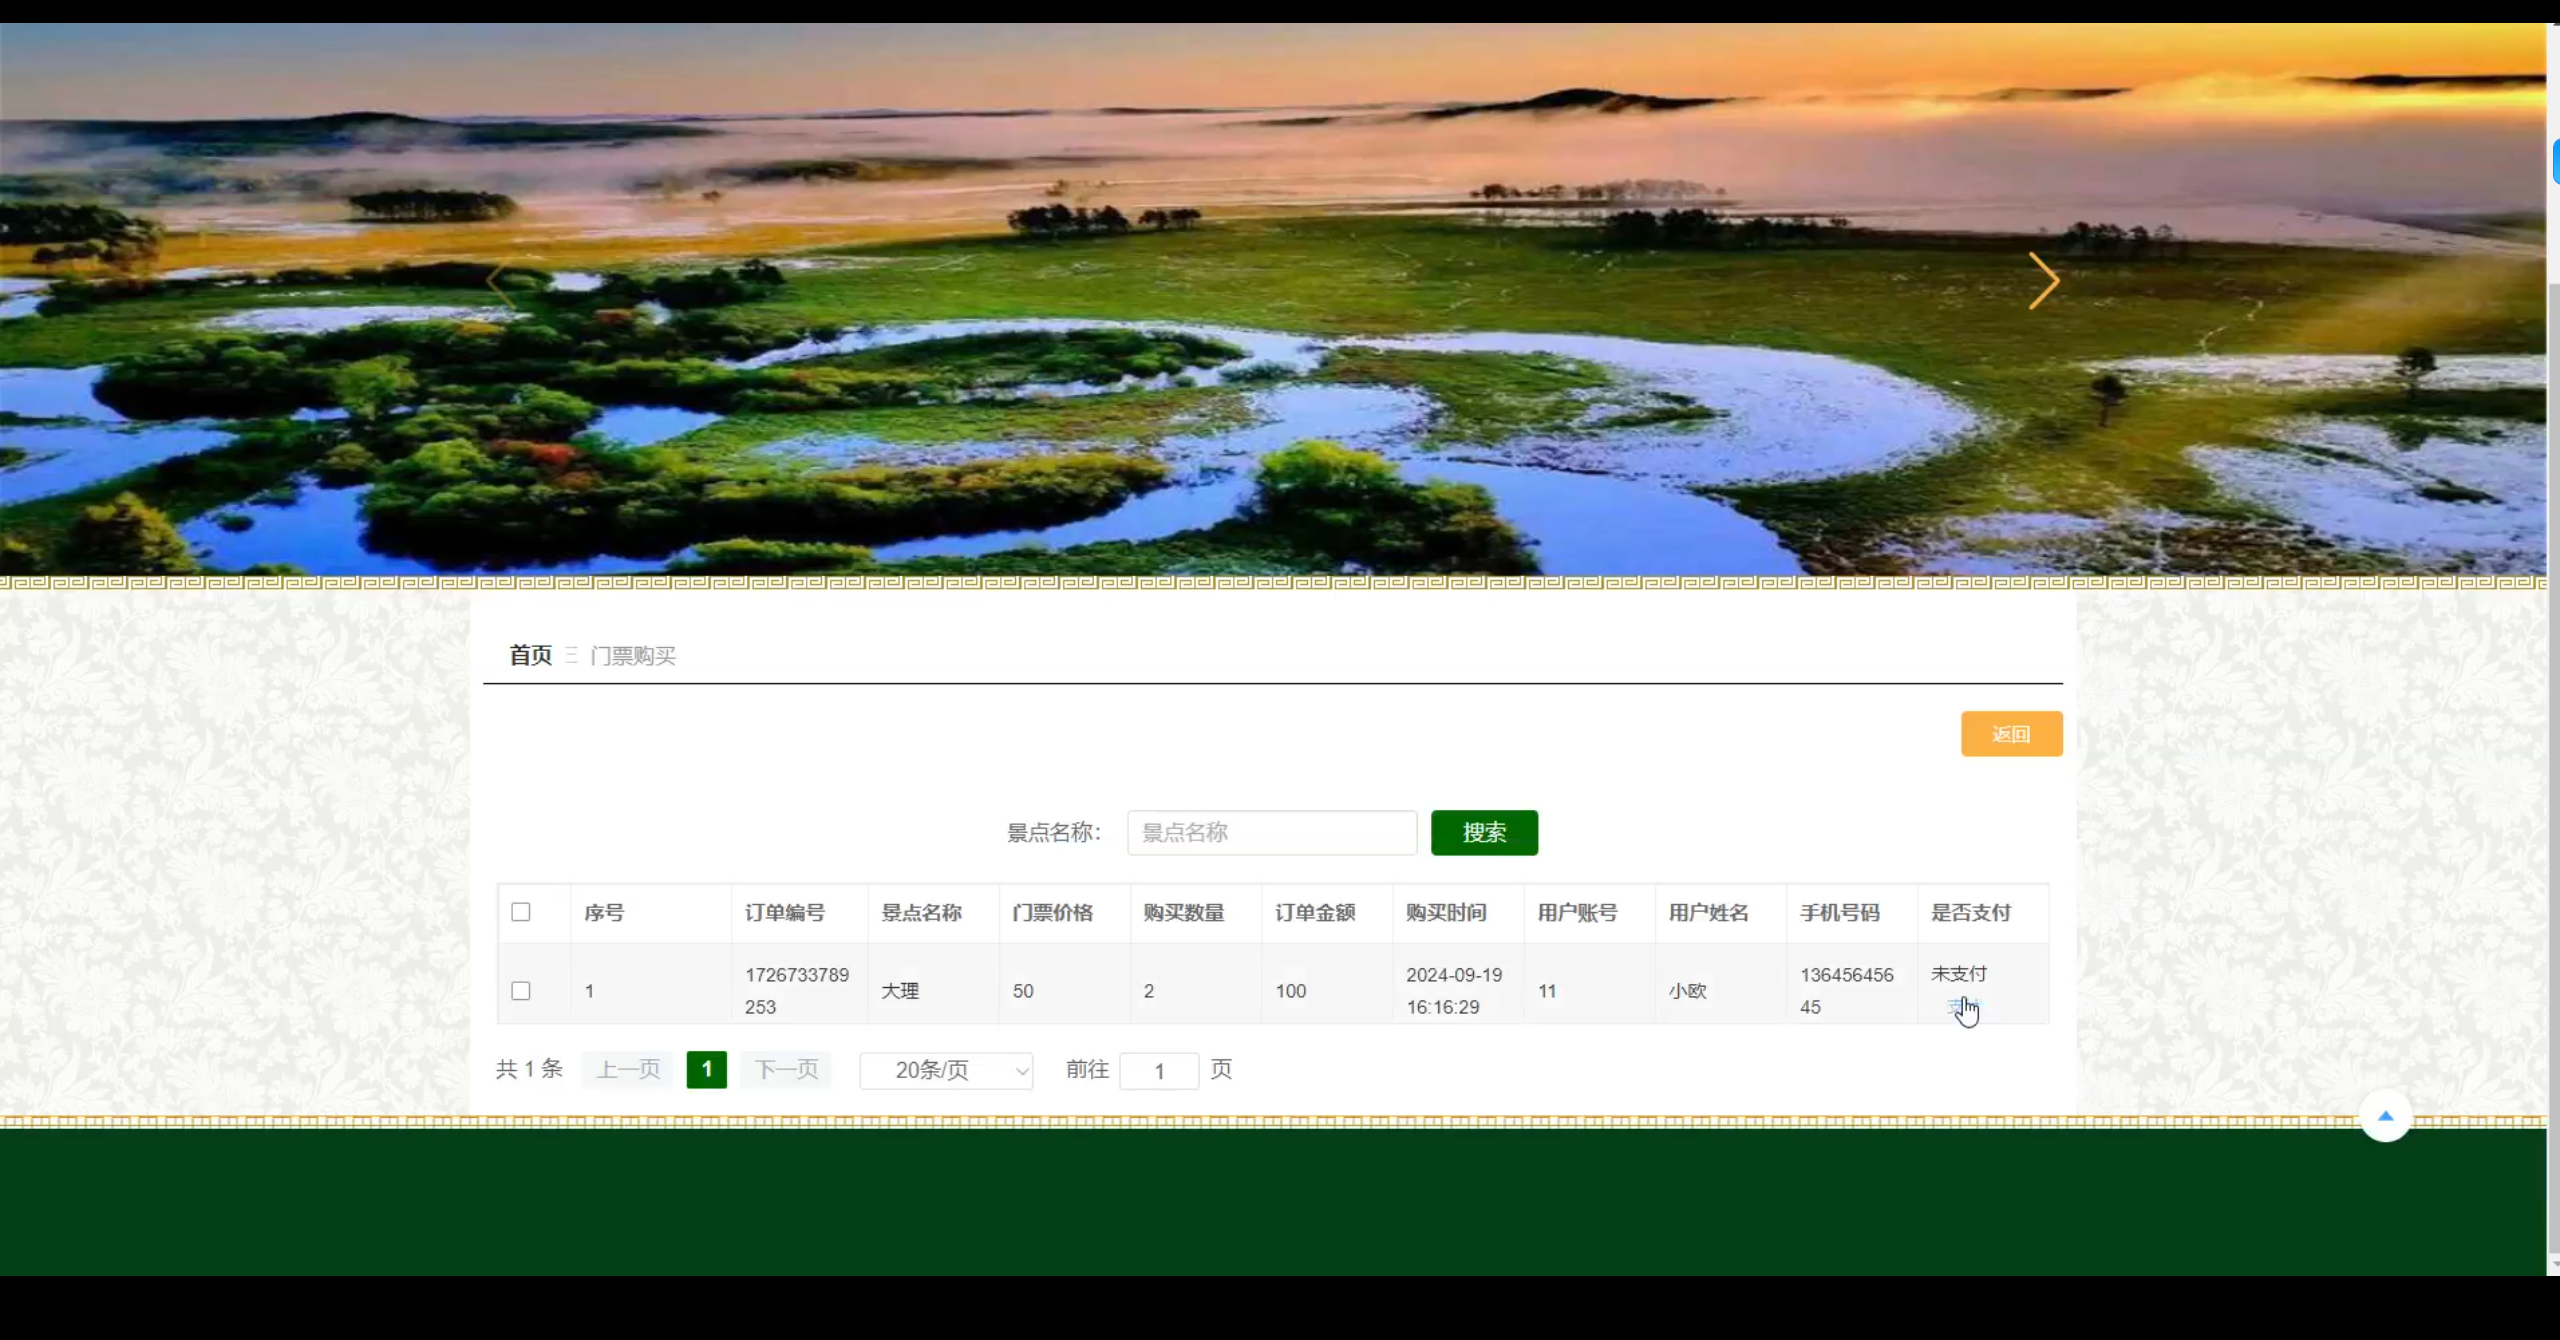Select 门票购买 in the breadcrumb
The image size is (2560, 1340).
click(x=633, y=655)
